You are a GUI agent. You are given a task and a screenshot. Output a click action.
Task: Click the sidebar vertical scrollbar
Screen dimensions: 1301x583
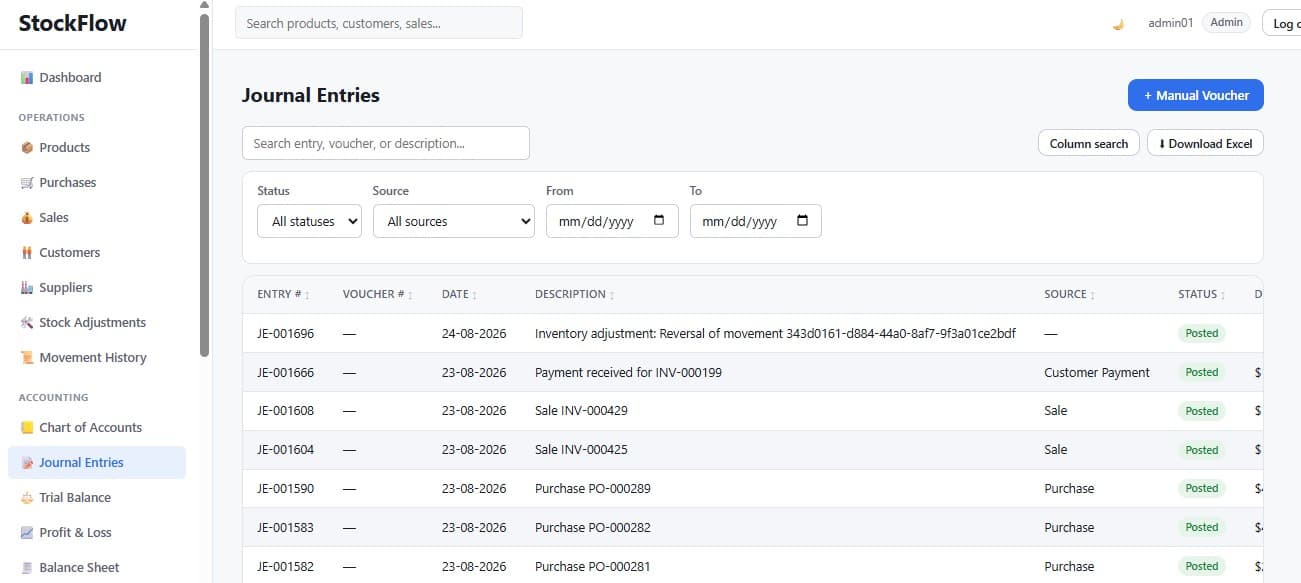[205, 185]
